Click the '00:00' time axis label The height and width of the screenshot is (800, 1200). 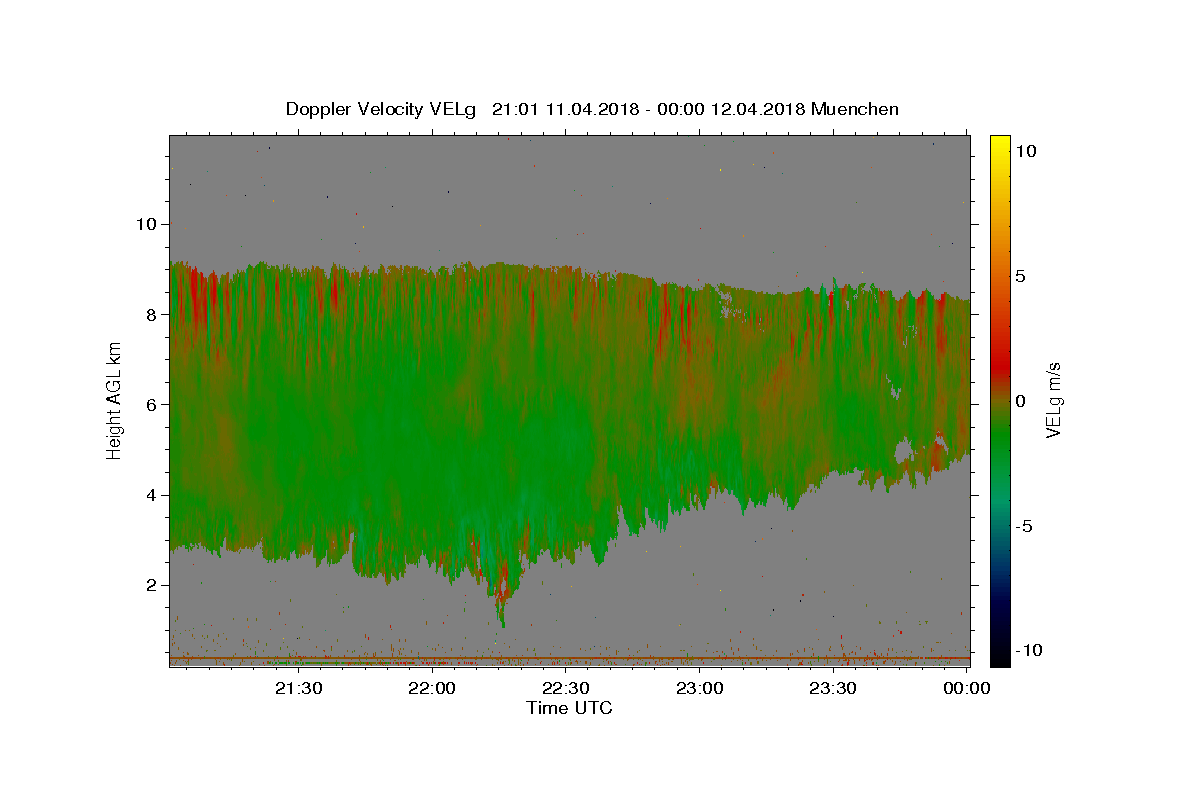coord(966,688)
